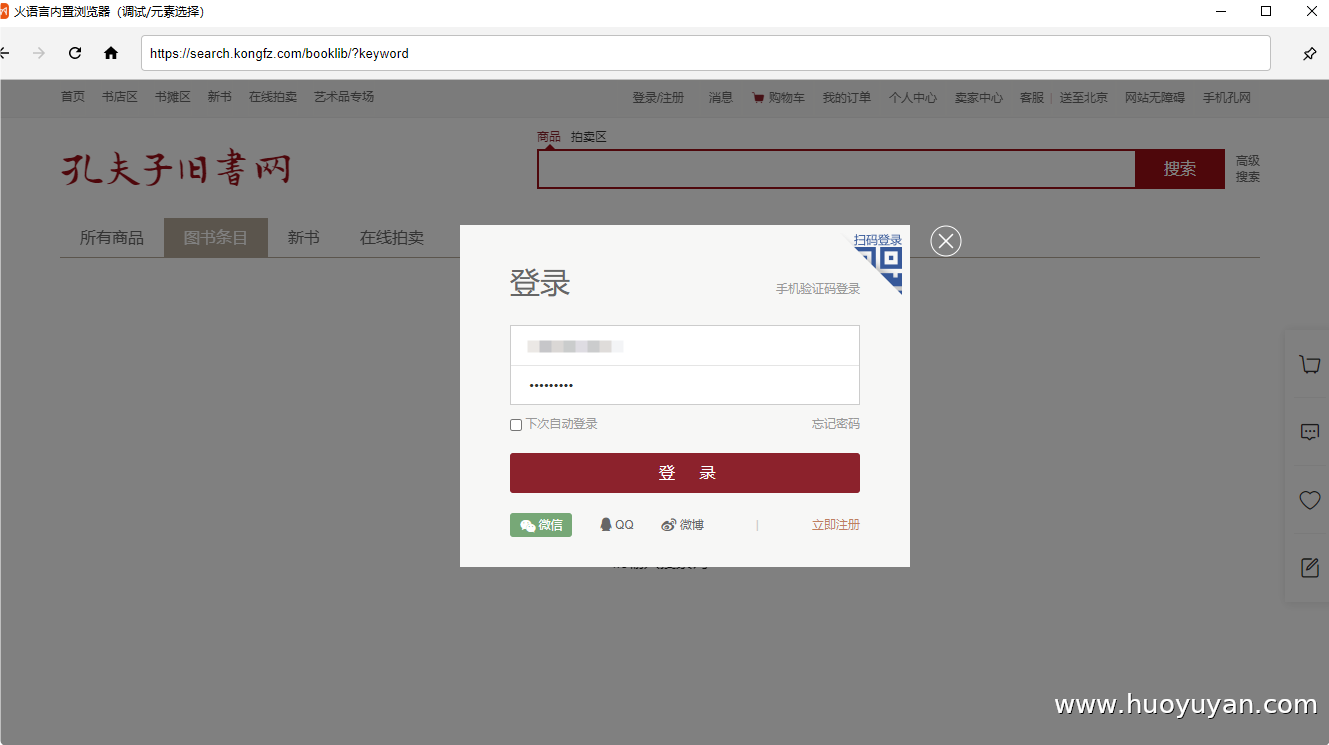Viewport: 1329px width, 745px height.
Task: Open 卖家中心 in the top bar
Action: point(979,98)
